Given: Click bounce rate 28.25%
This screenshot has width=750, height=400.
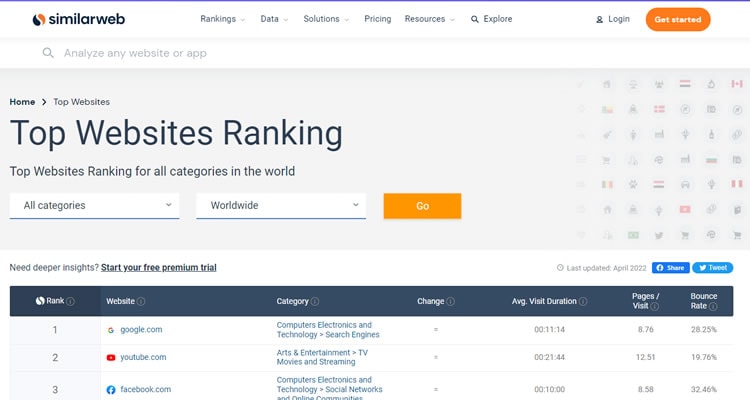Looking at the screenshot, I should point(704,330).
